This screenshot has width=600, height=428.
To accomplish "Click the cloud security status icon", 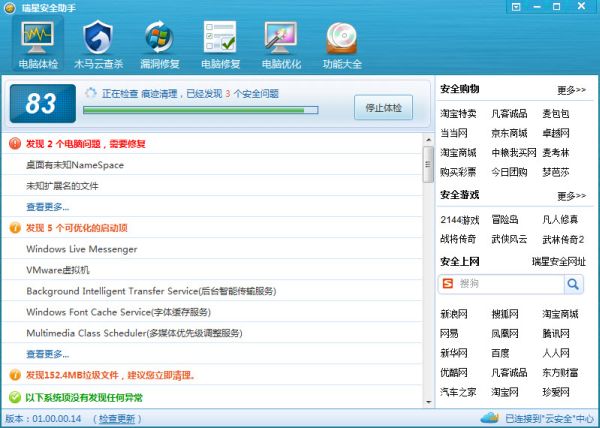I will (x=488, y=417).
